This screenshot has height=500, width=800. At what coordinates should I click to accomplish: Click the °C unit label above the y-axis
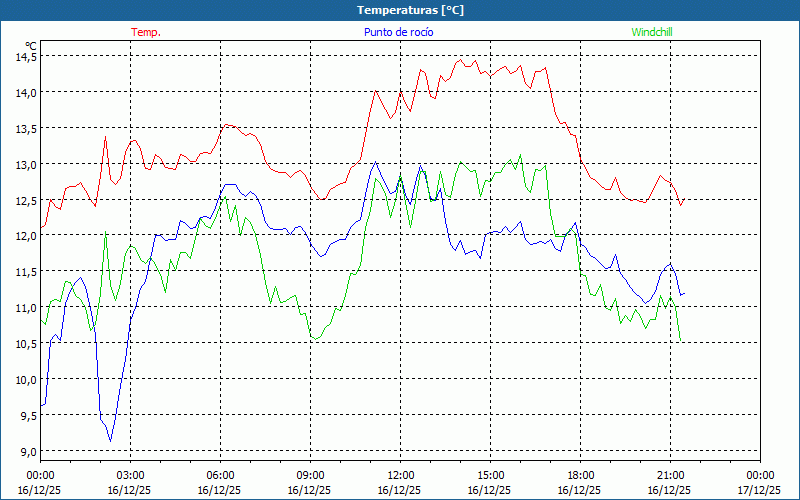[x=31, y=45]
